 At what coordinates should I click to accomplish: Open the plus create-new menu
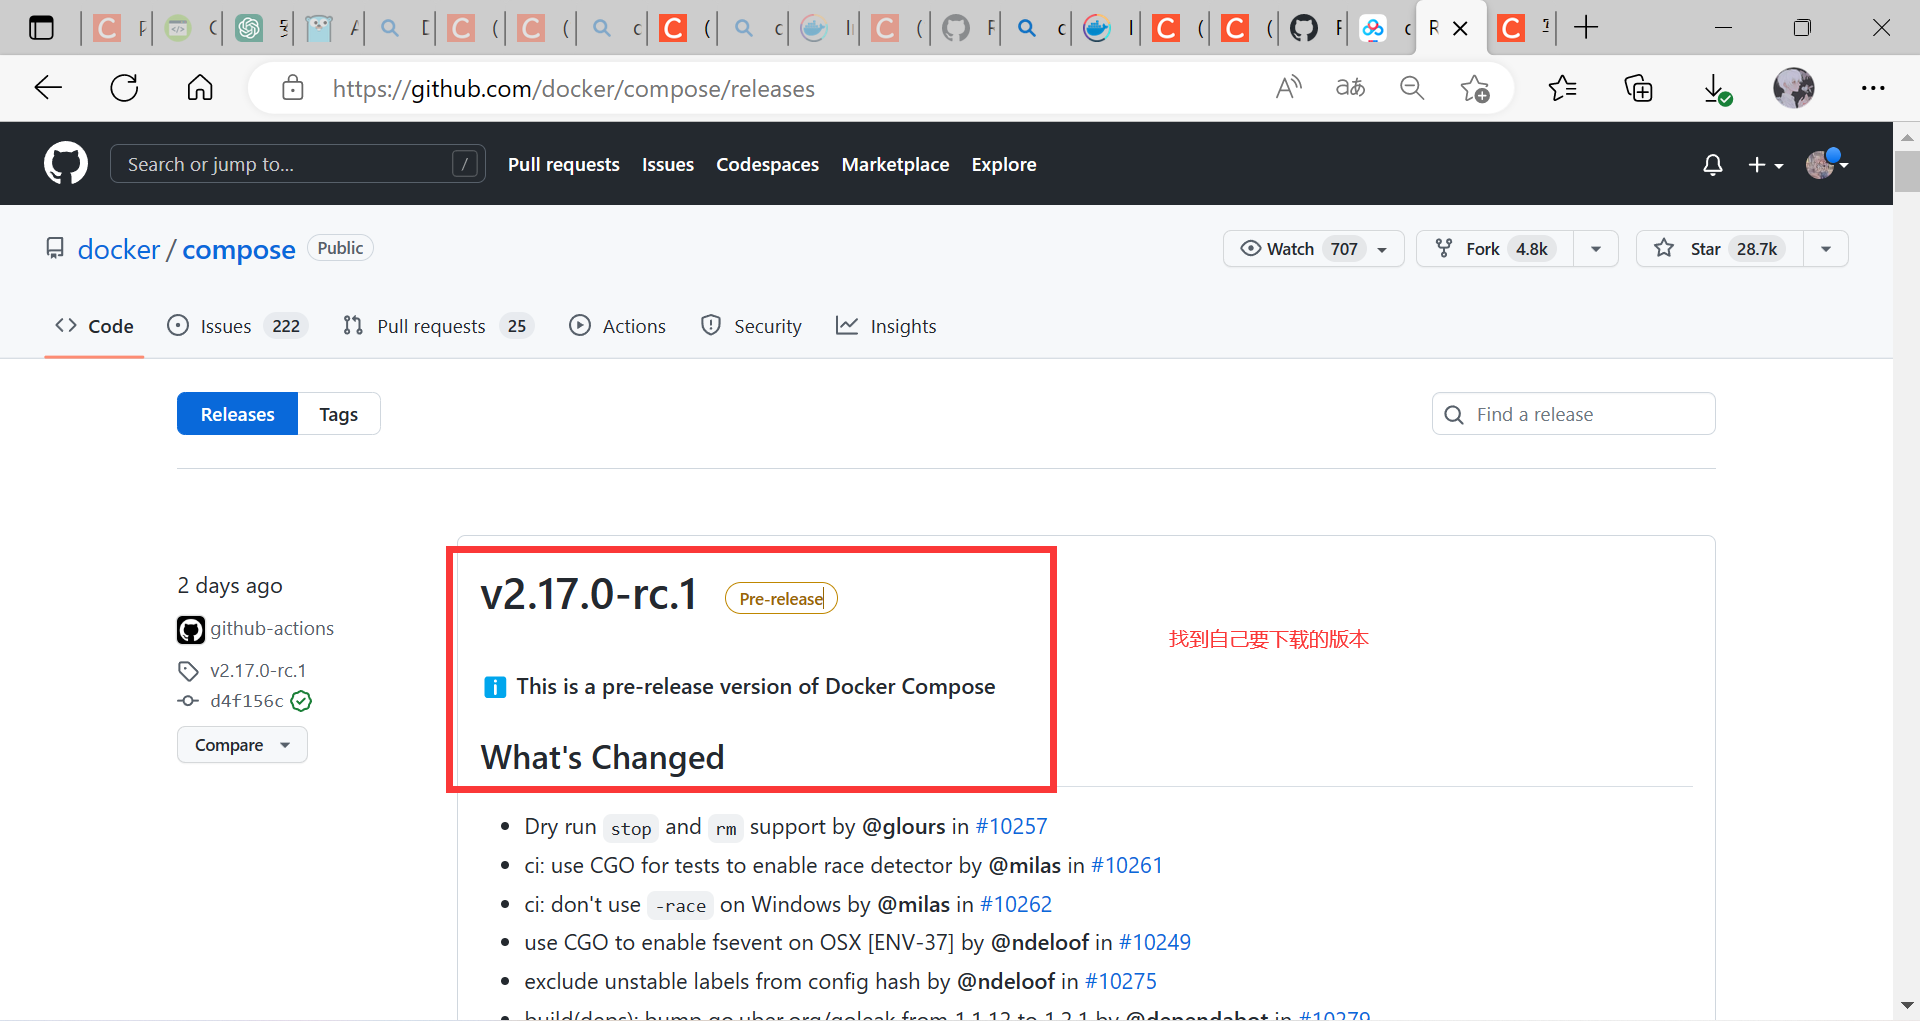(1765, 165)
